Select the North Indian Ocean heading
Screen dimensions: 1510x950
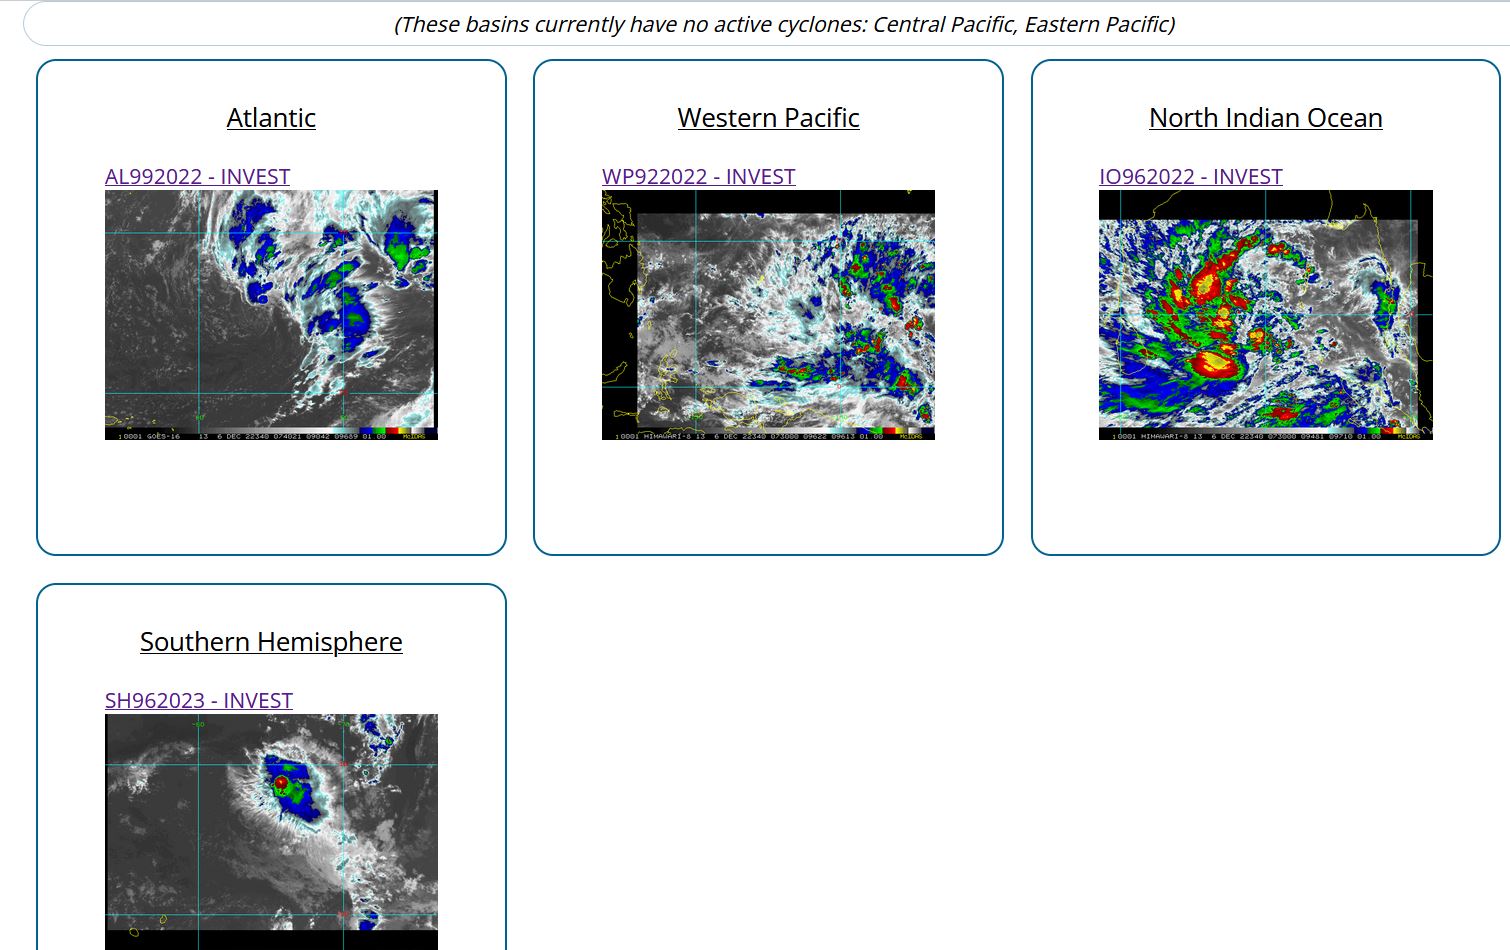[1265, 118]
